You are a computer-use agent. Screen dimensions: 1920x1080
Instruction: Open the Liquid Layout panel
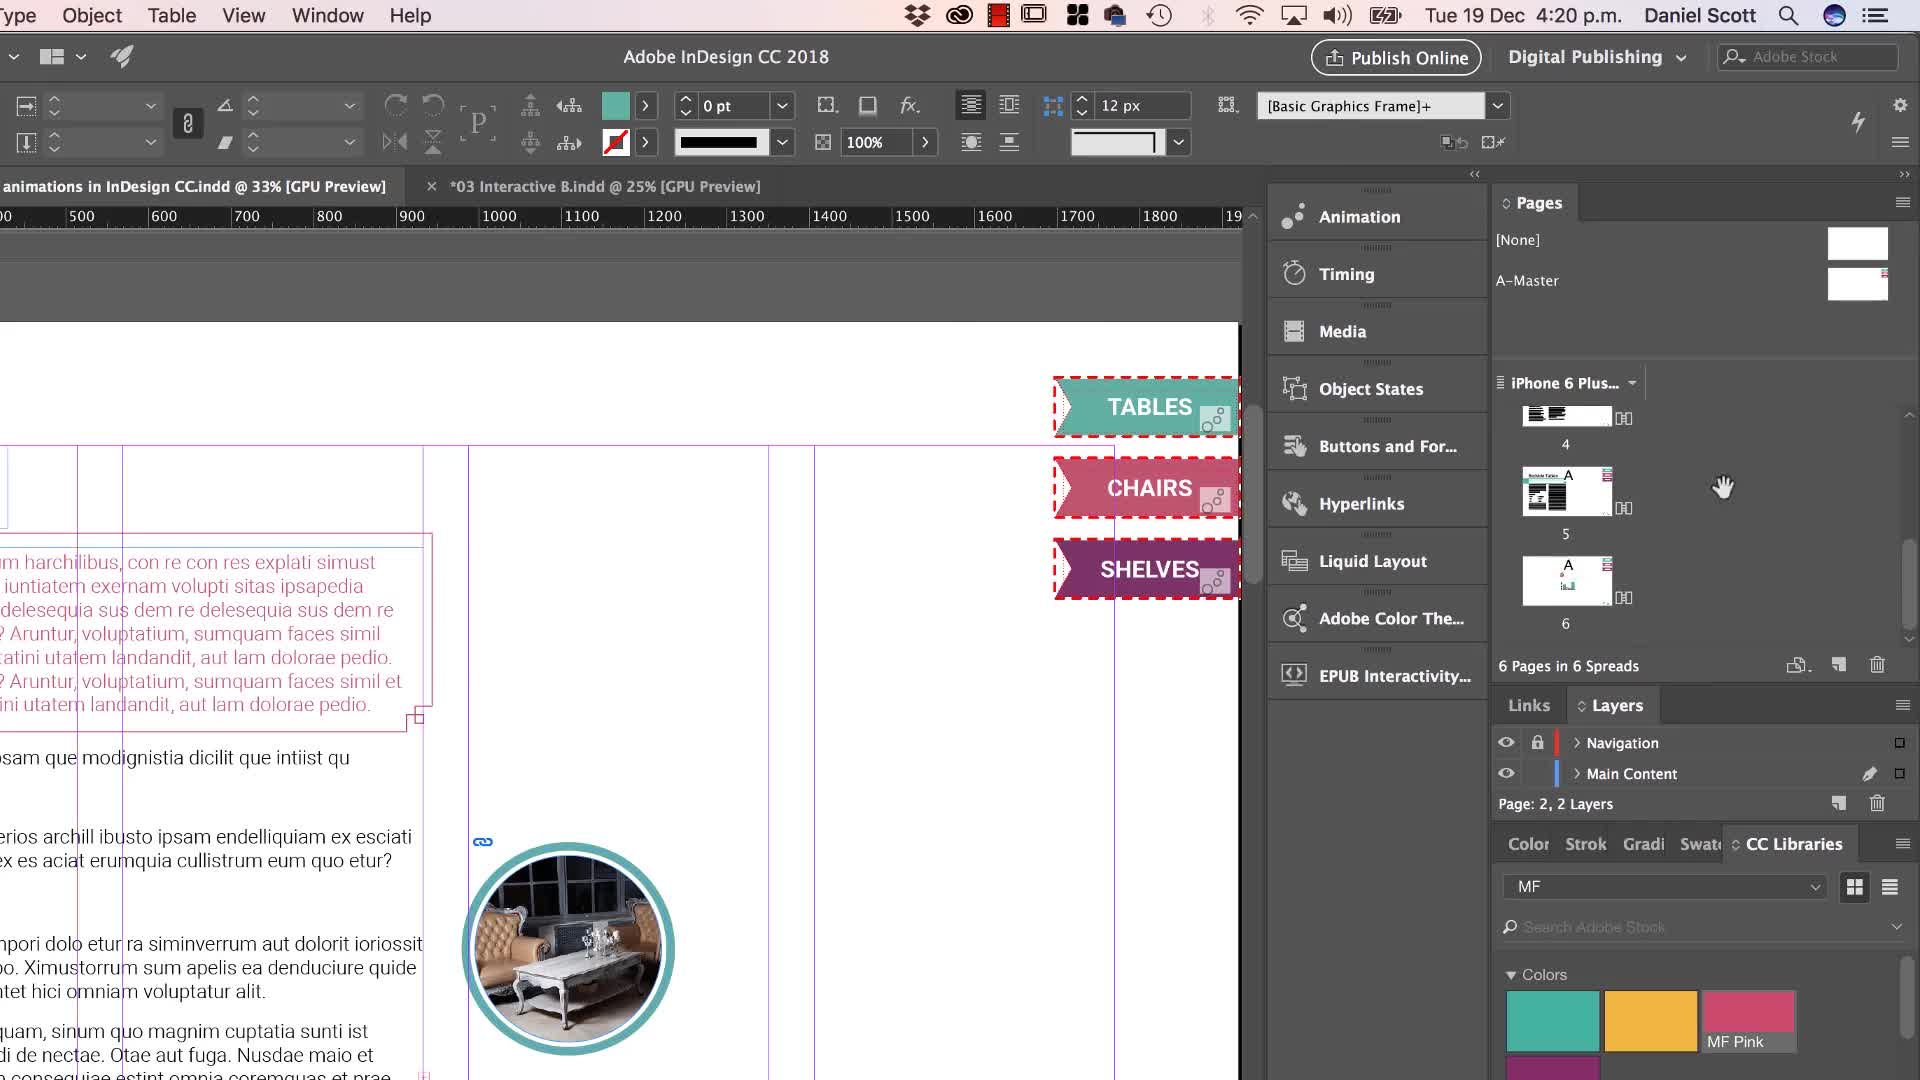(x=1377, y=561)
